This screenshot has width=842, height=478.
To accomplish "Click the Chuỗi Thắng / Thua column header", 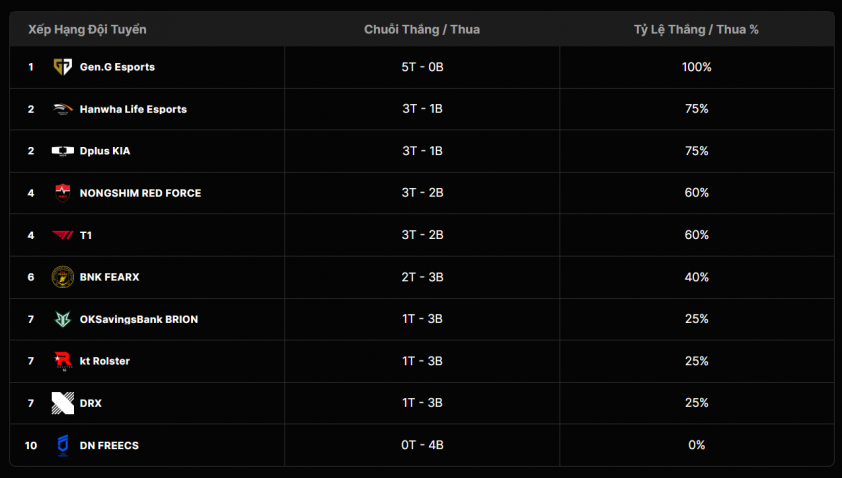I will [422, 30].
